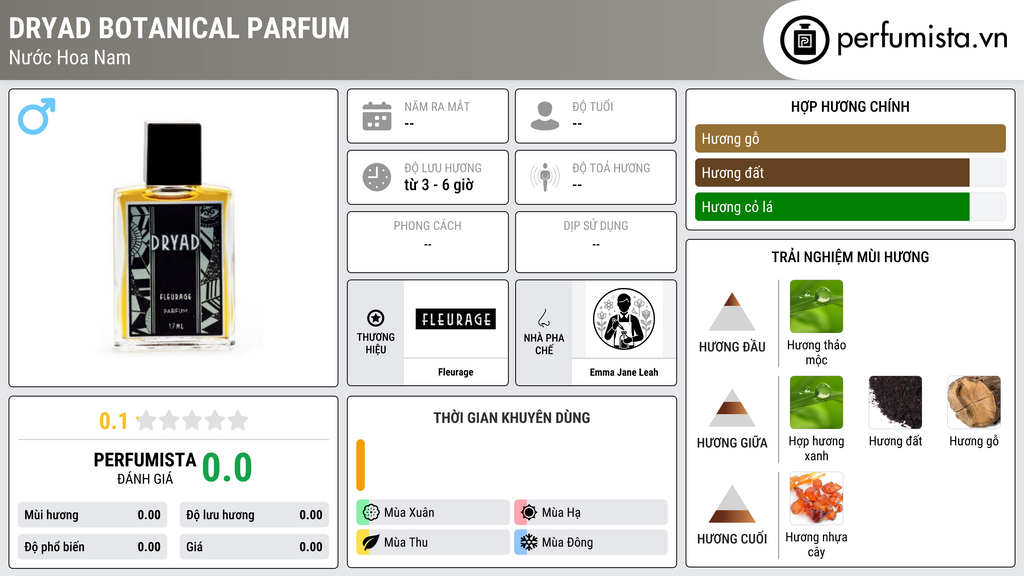Click the sillage icon for Độ Toả Hương
The height and width of the screenshot is (576, 1024).
545,177
